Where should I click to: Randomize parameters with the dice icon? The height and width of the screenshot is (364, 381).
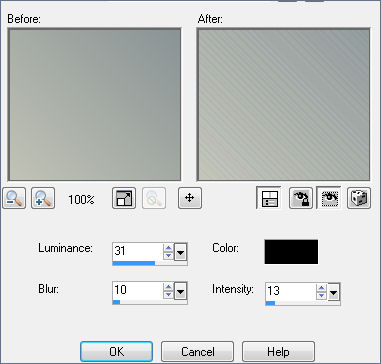point(359,198)
